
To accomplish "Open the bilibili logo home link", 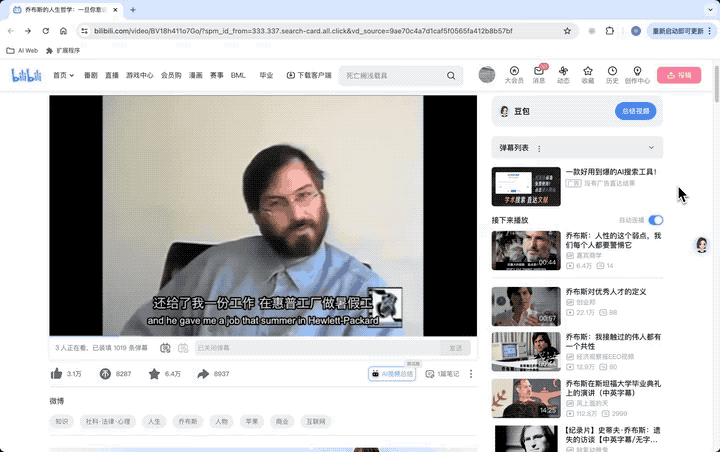I will 26,75.
